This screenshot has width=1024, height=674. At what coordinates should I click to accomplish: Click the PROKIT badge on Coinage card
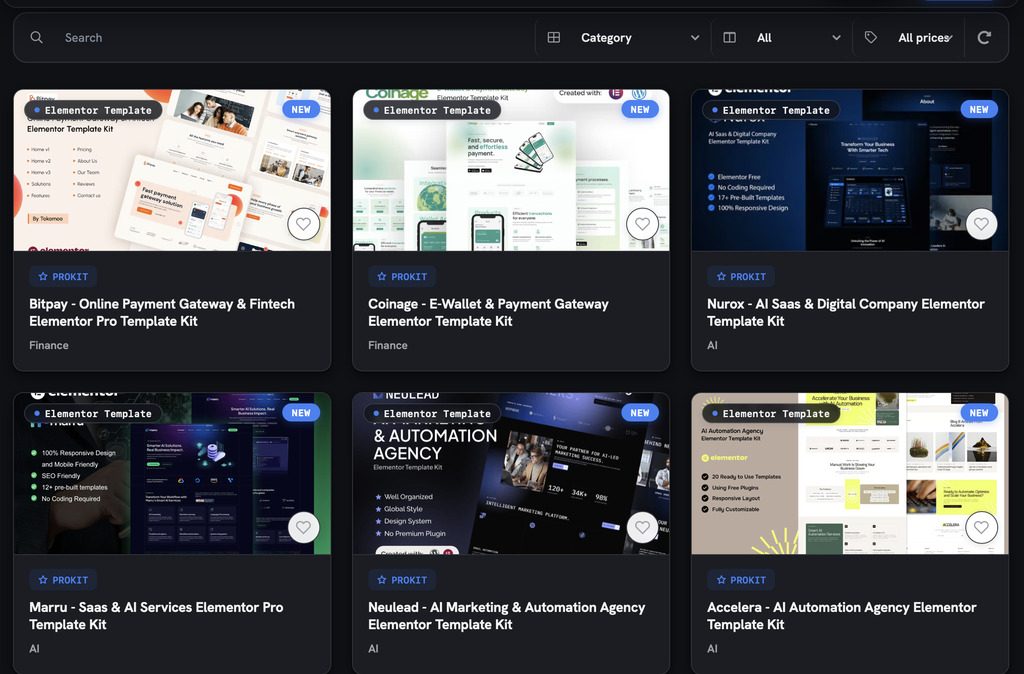point(402,277)
